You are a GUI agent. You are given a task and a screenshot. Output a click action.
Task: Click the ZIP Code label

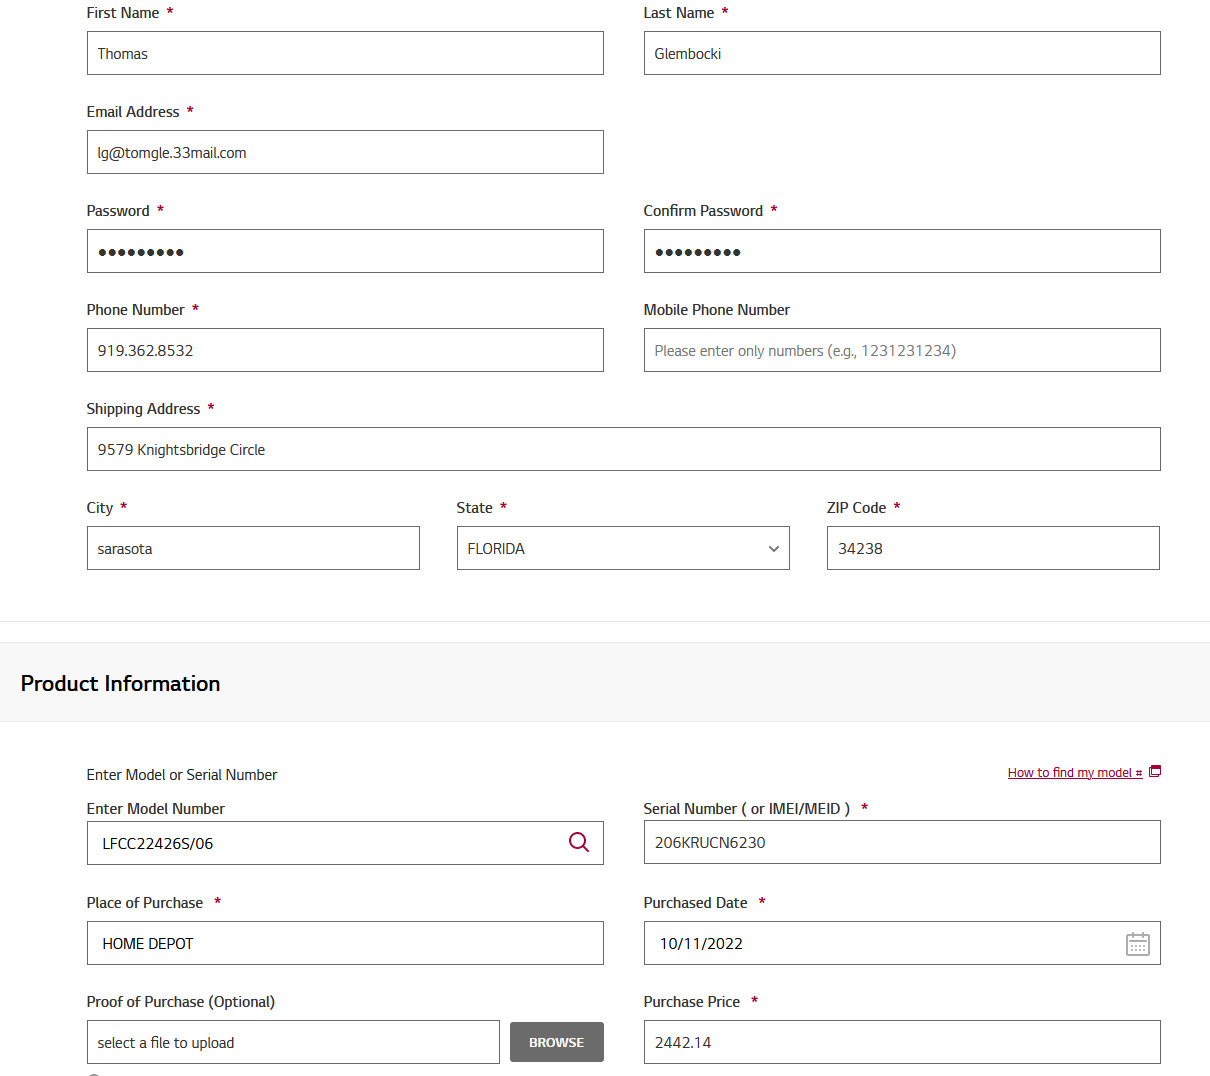856,508
